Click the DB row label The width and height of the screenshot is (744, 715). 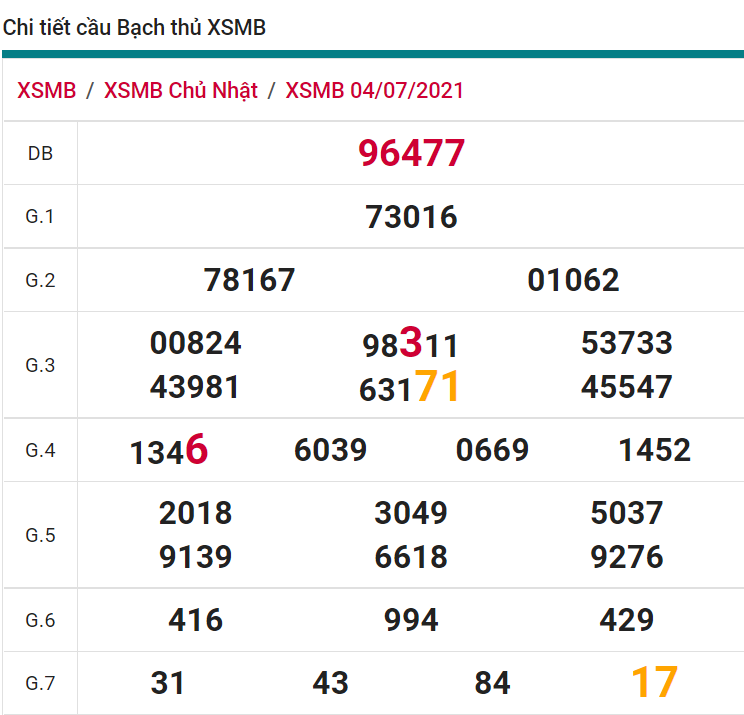[40, 153]
